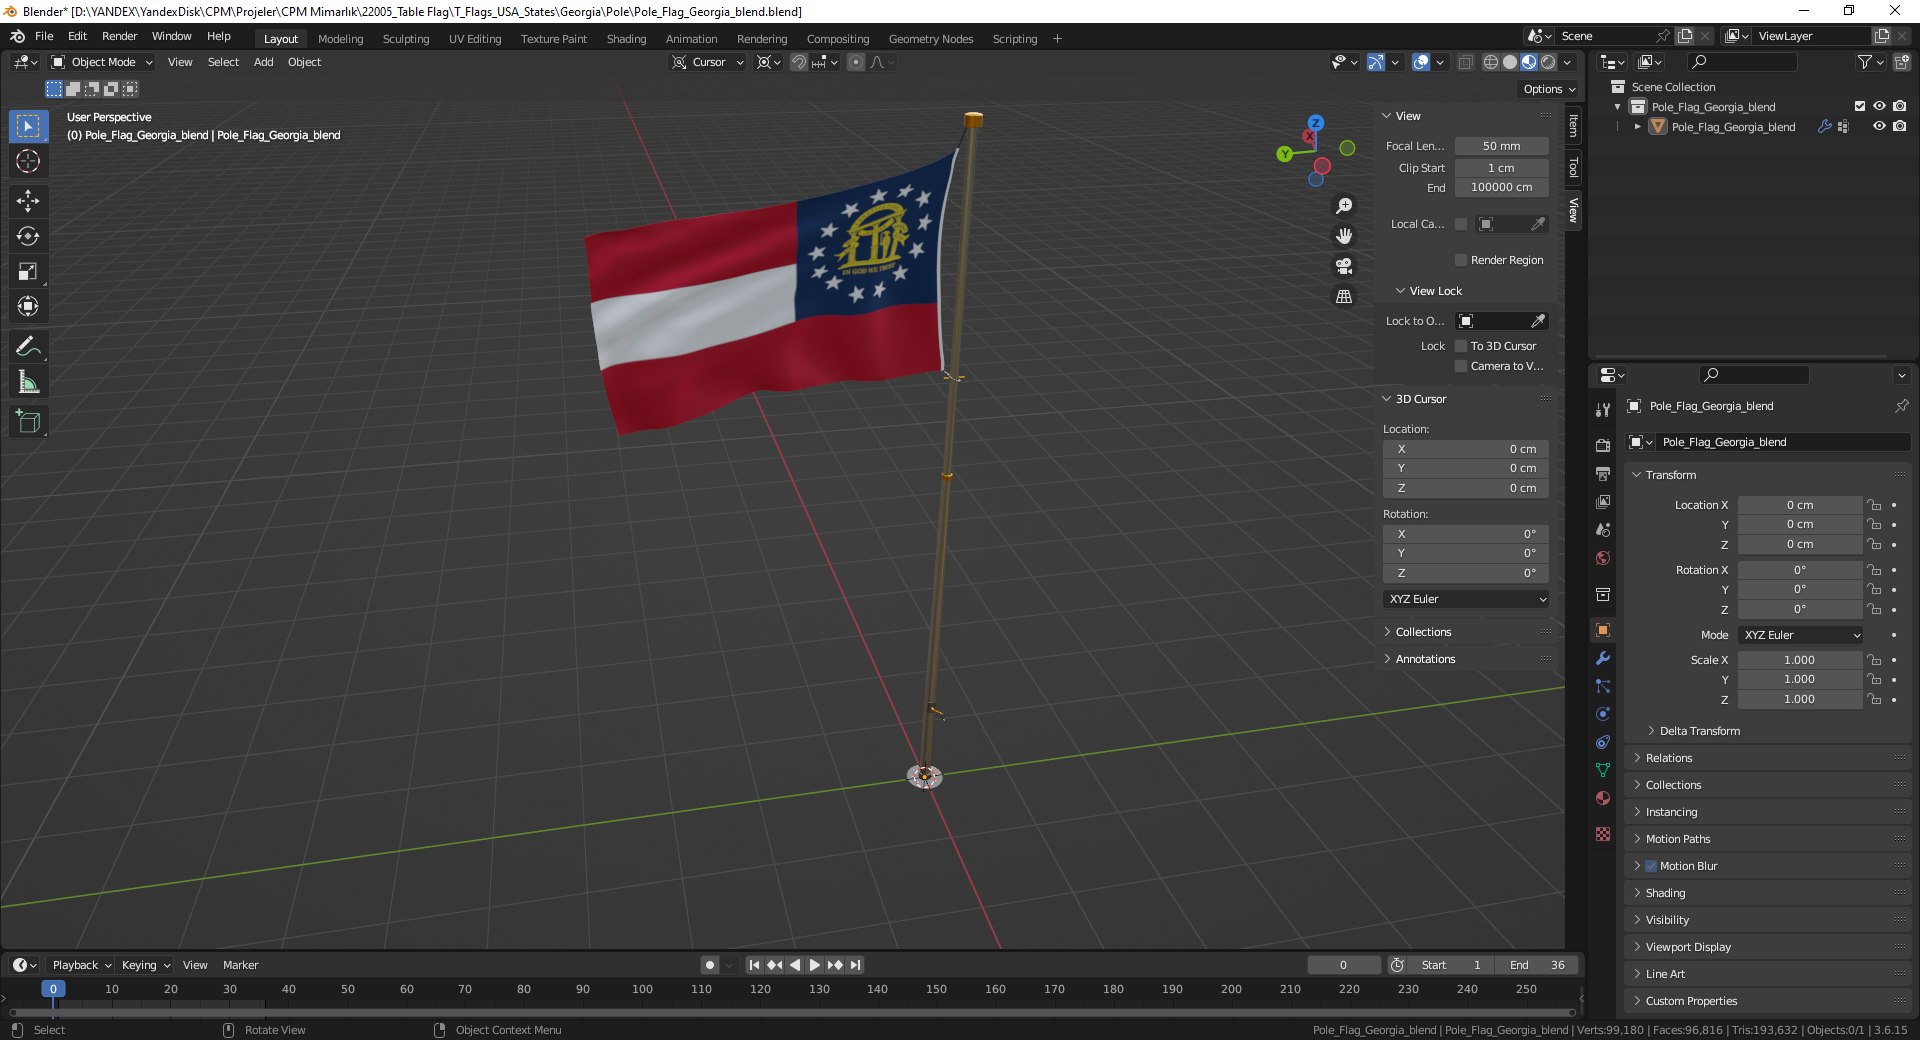
Task: Toggle the auto keying record button
Action: [x=709, y=965]
